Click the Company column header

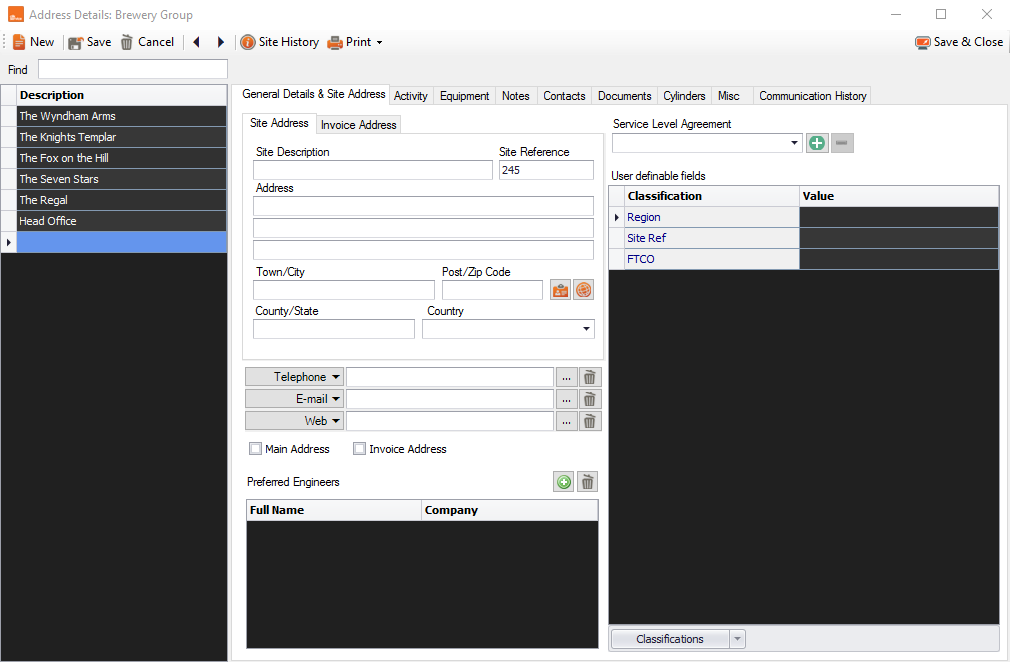point(510,510)
